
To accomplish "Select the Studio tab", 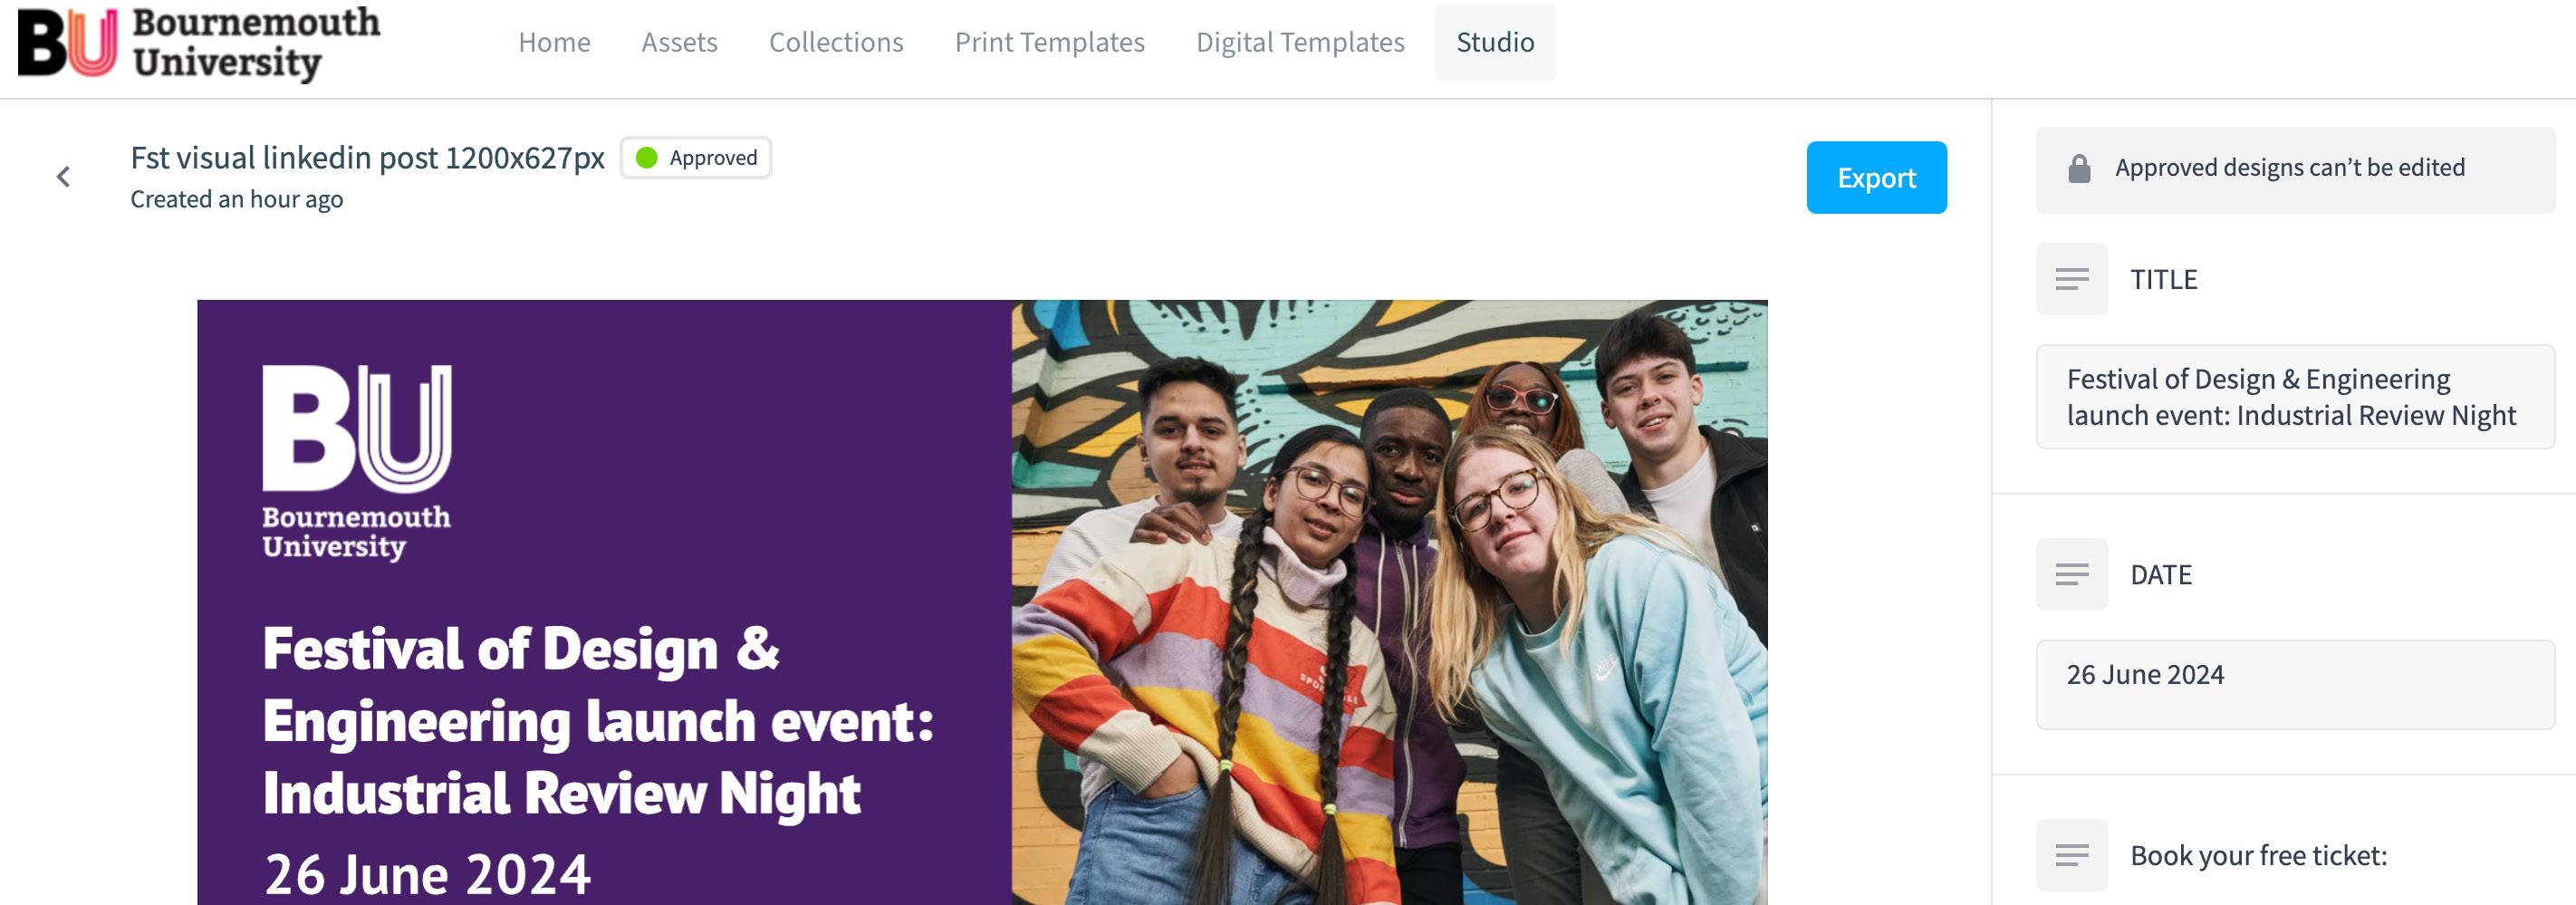I will coord(1495,42).
